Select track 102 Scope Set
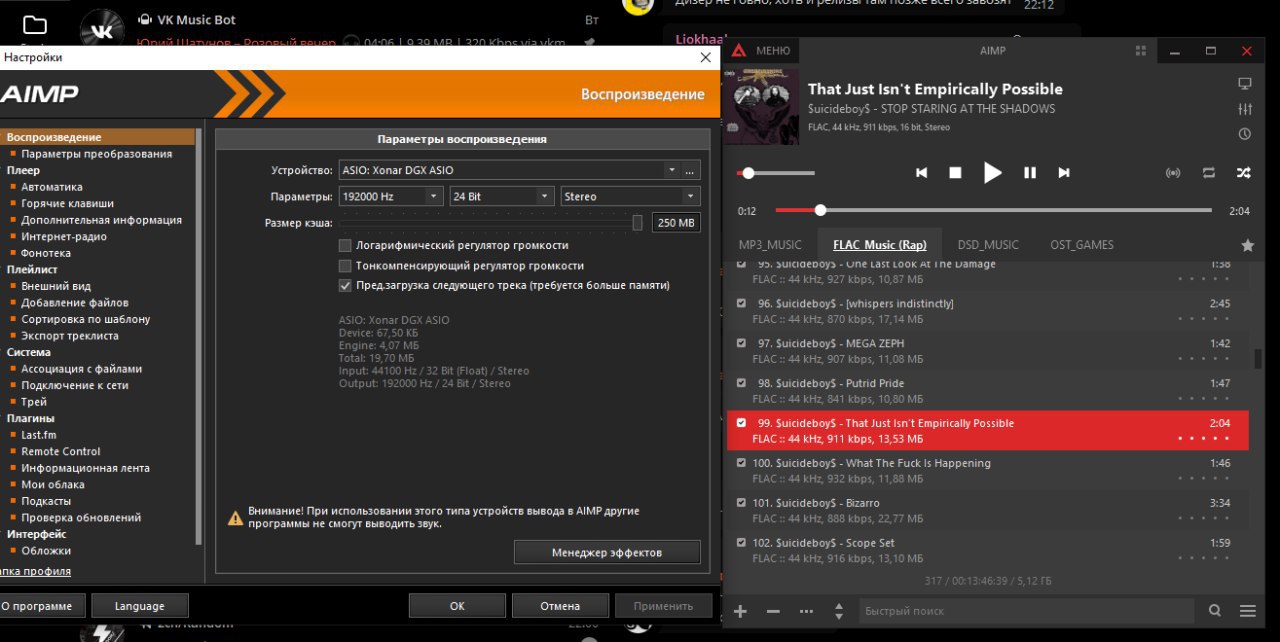Viewport: 1280px width, 642px height. point(988,550)
